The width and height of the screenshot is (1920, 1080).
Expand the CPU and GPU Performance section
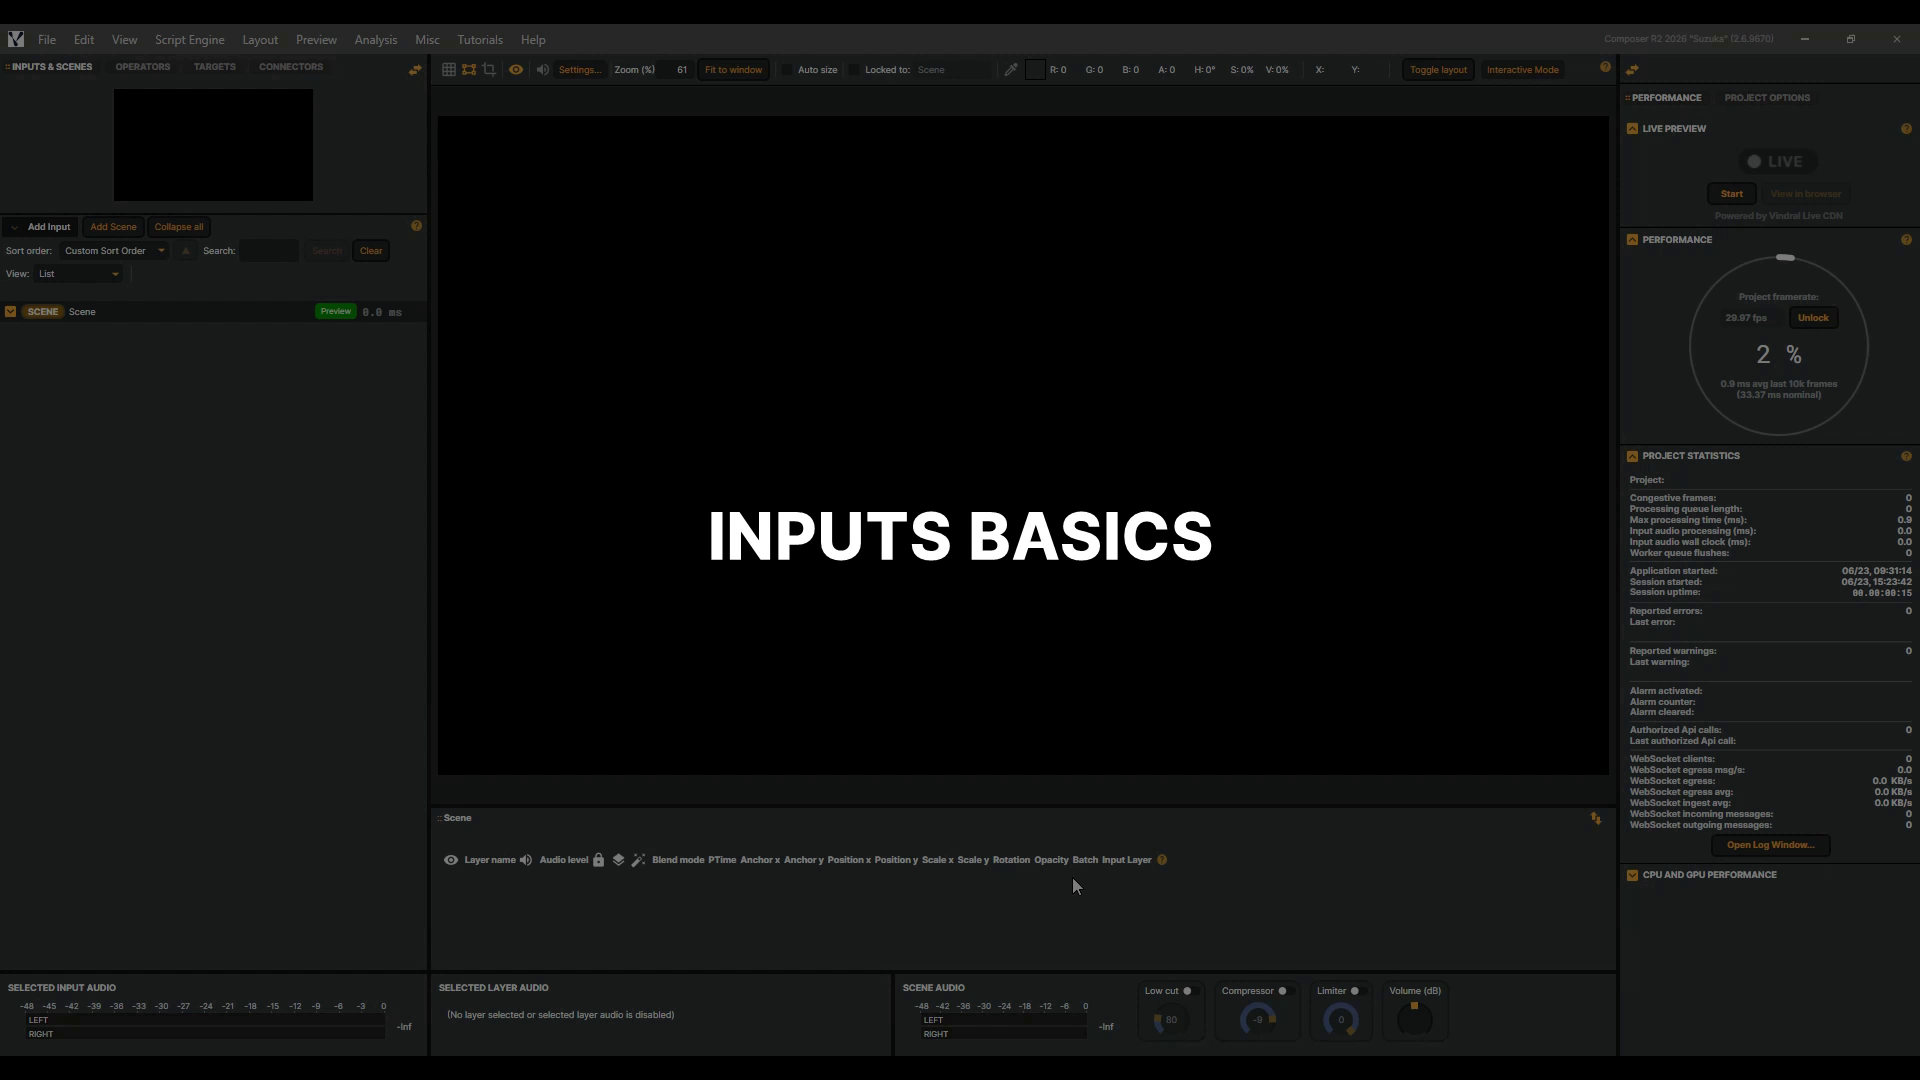pyautogui.click(x=1632, y=875)
